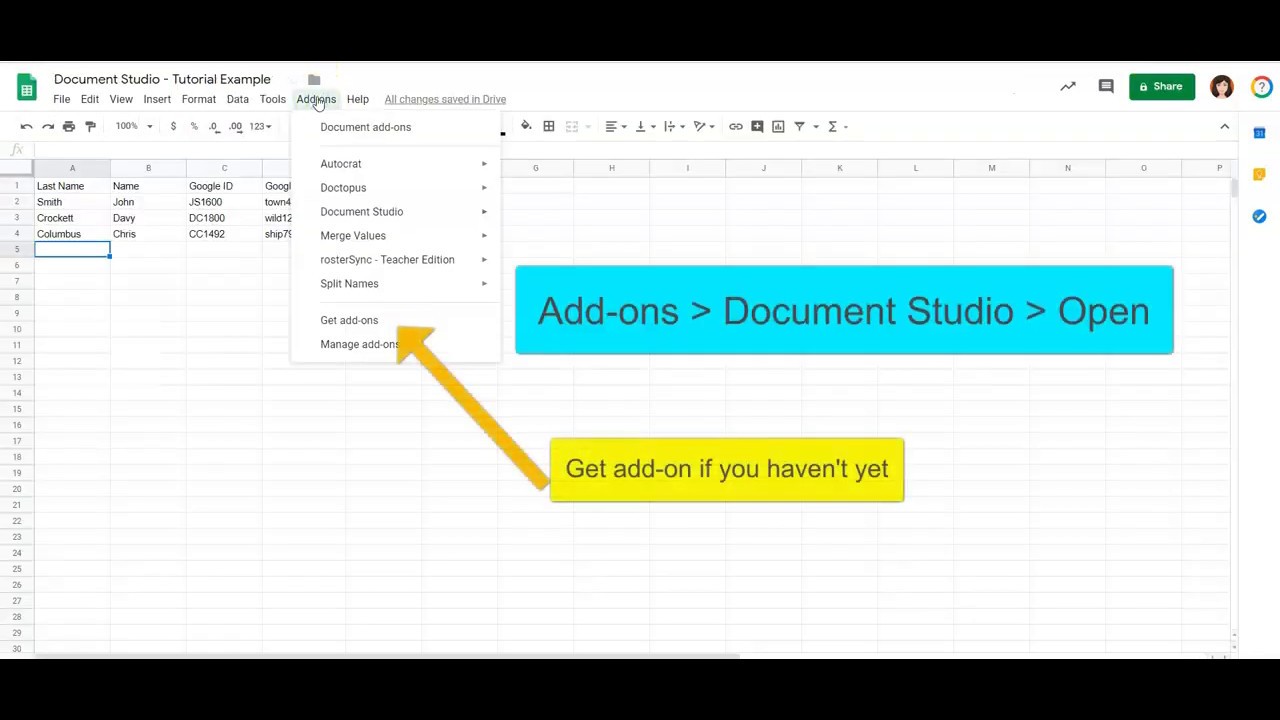Create a filter
The image size is (1280, 720).
[799, 126]
